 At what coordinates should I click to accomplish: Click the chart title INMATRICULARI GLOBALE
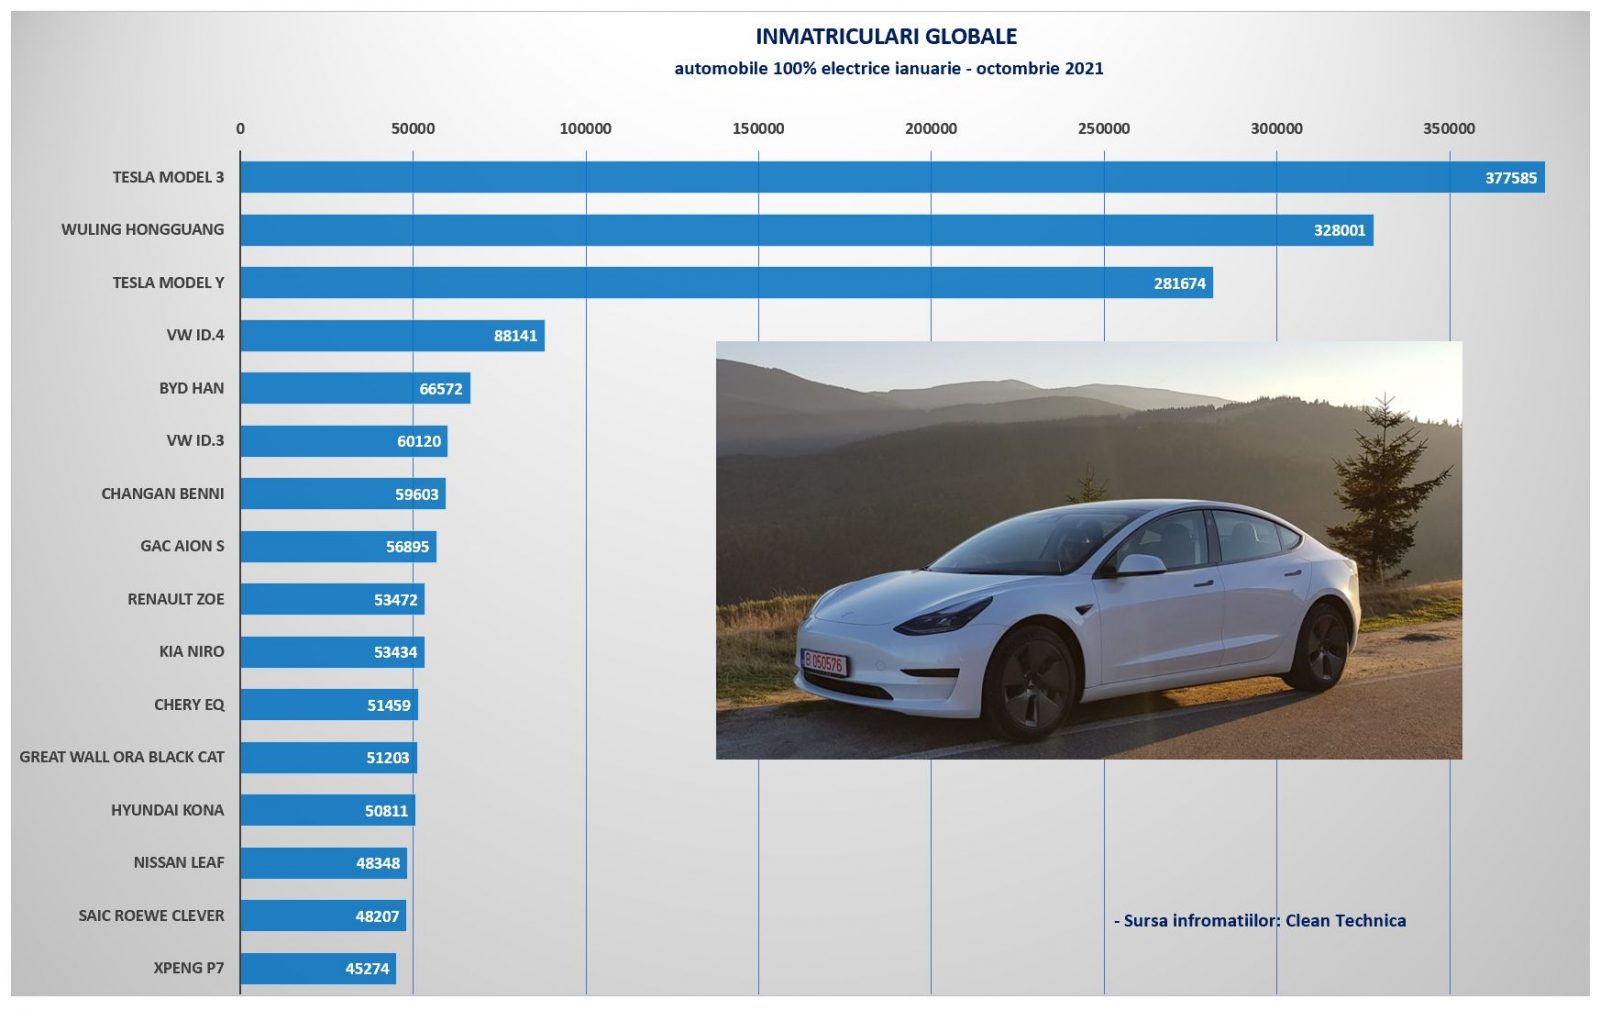886,37
